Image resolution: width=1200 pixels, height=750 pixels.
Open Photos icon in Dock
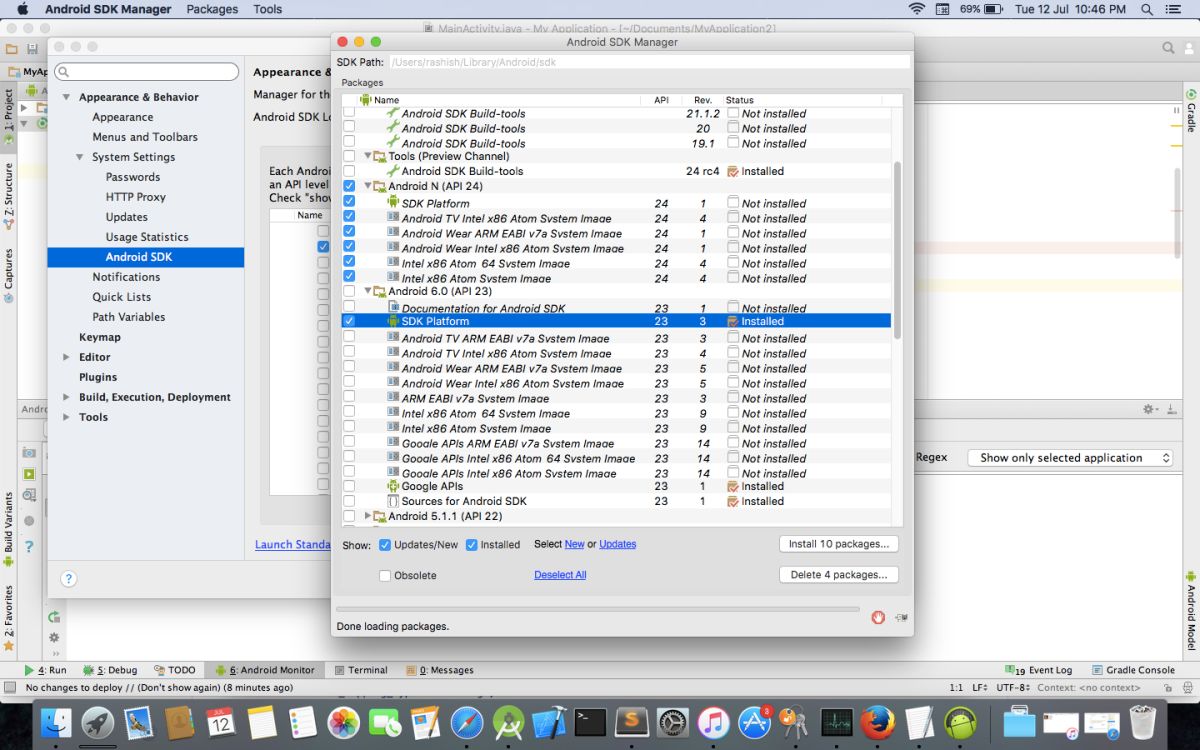pyautogui.click(x=344, y=722)
